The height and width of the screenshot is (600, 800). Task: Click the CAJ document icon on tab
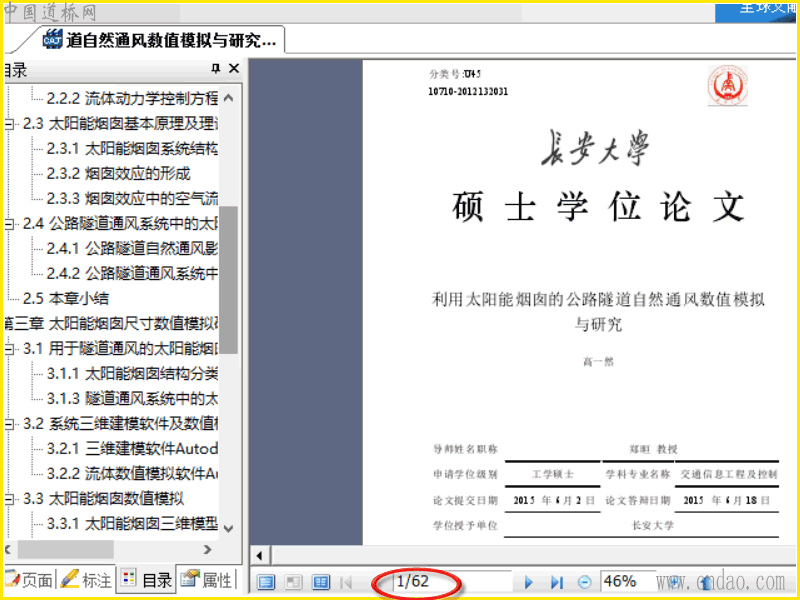[53, 40]
